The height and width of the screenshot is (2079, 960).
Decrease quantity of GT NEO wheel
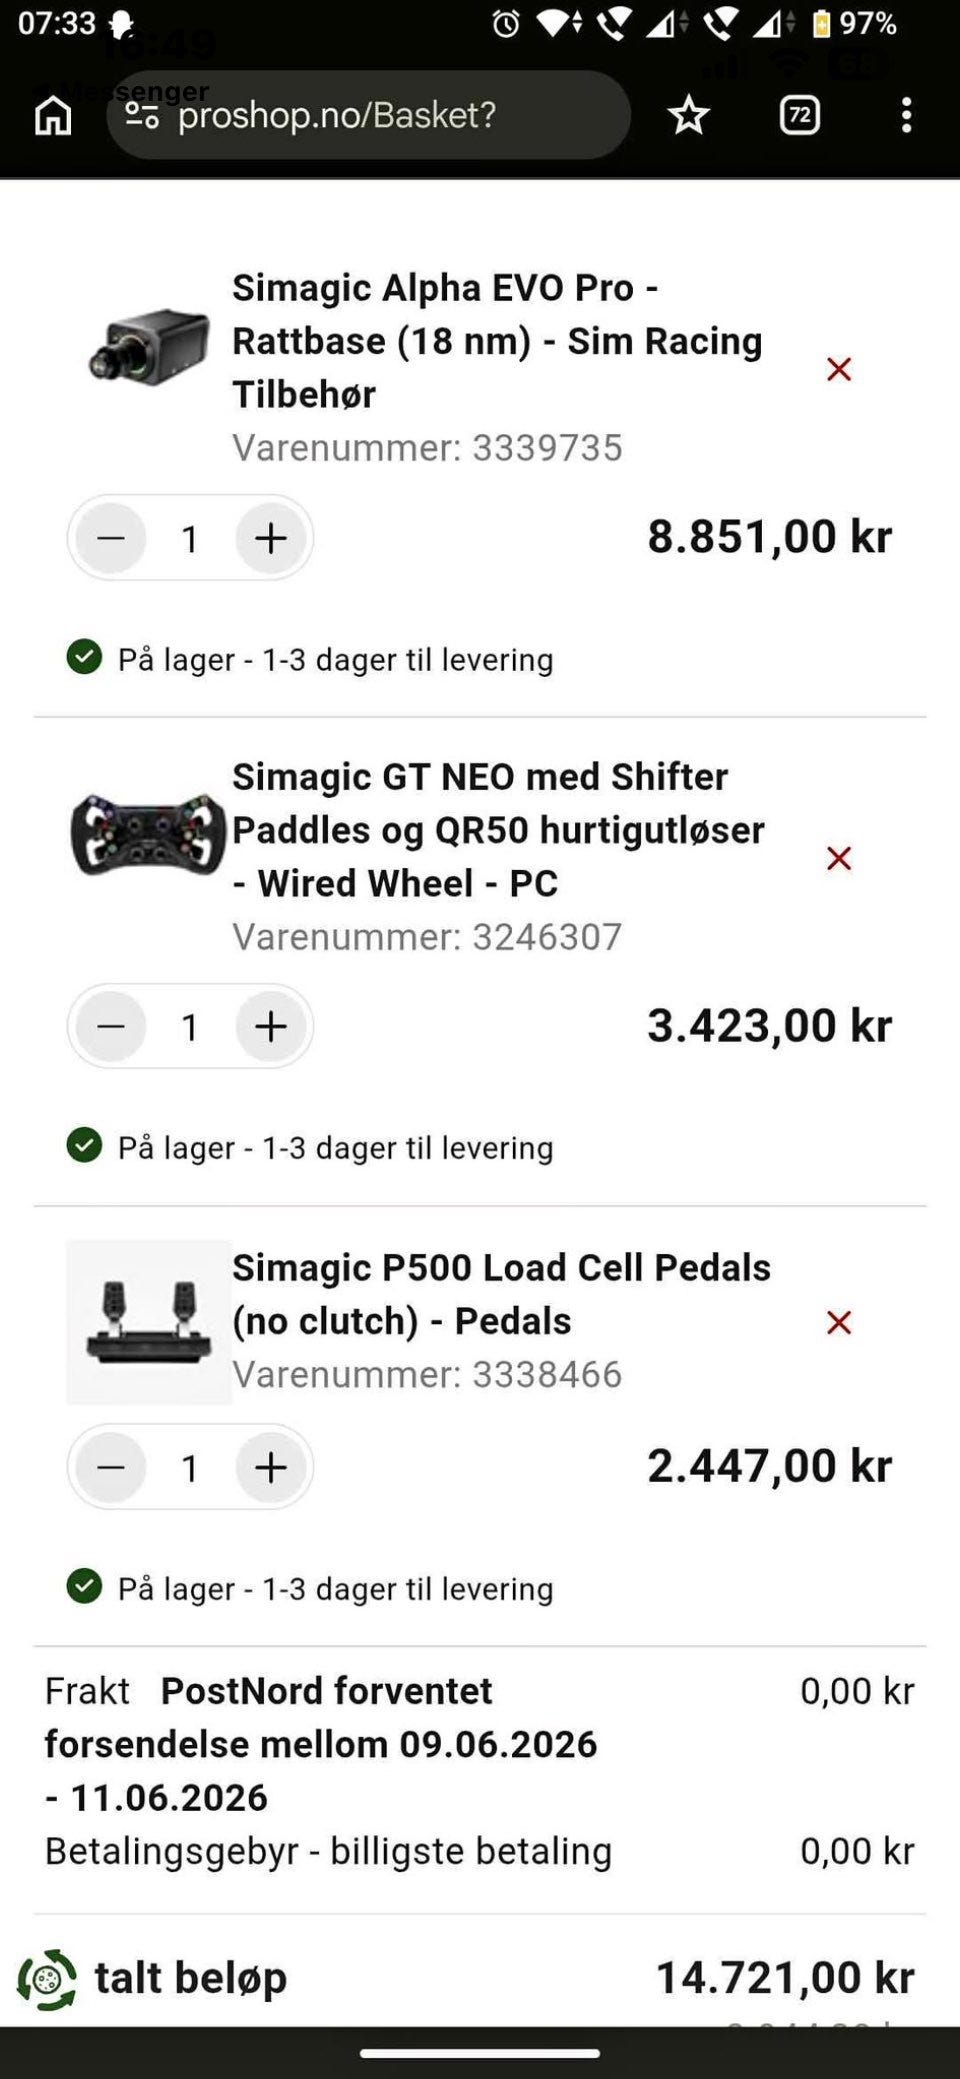[x=111, y=1026]
